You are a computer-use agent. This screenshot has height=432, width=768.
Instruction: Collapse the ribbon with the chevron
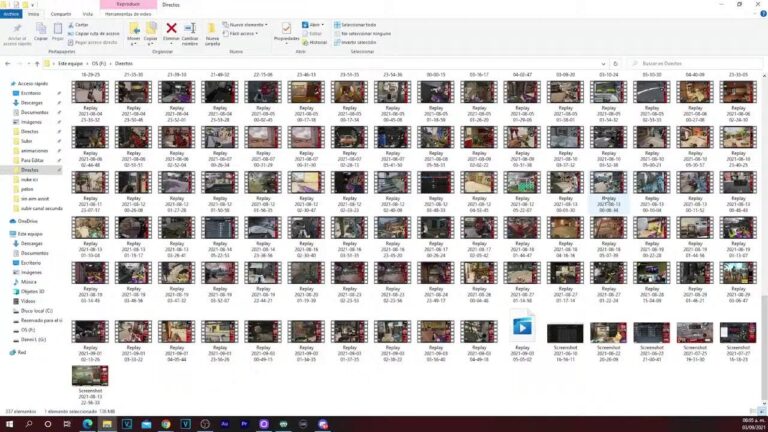click(x=755, y=14)
